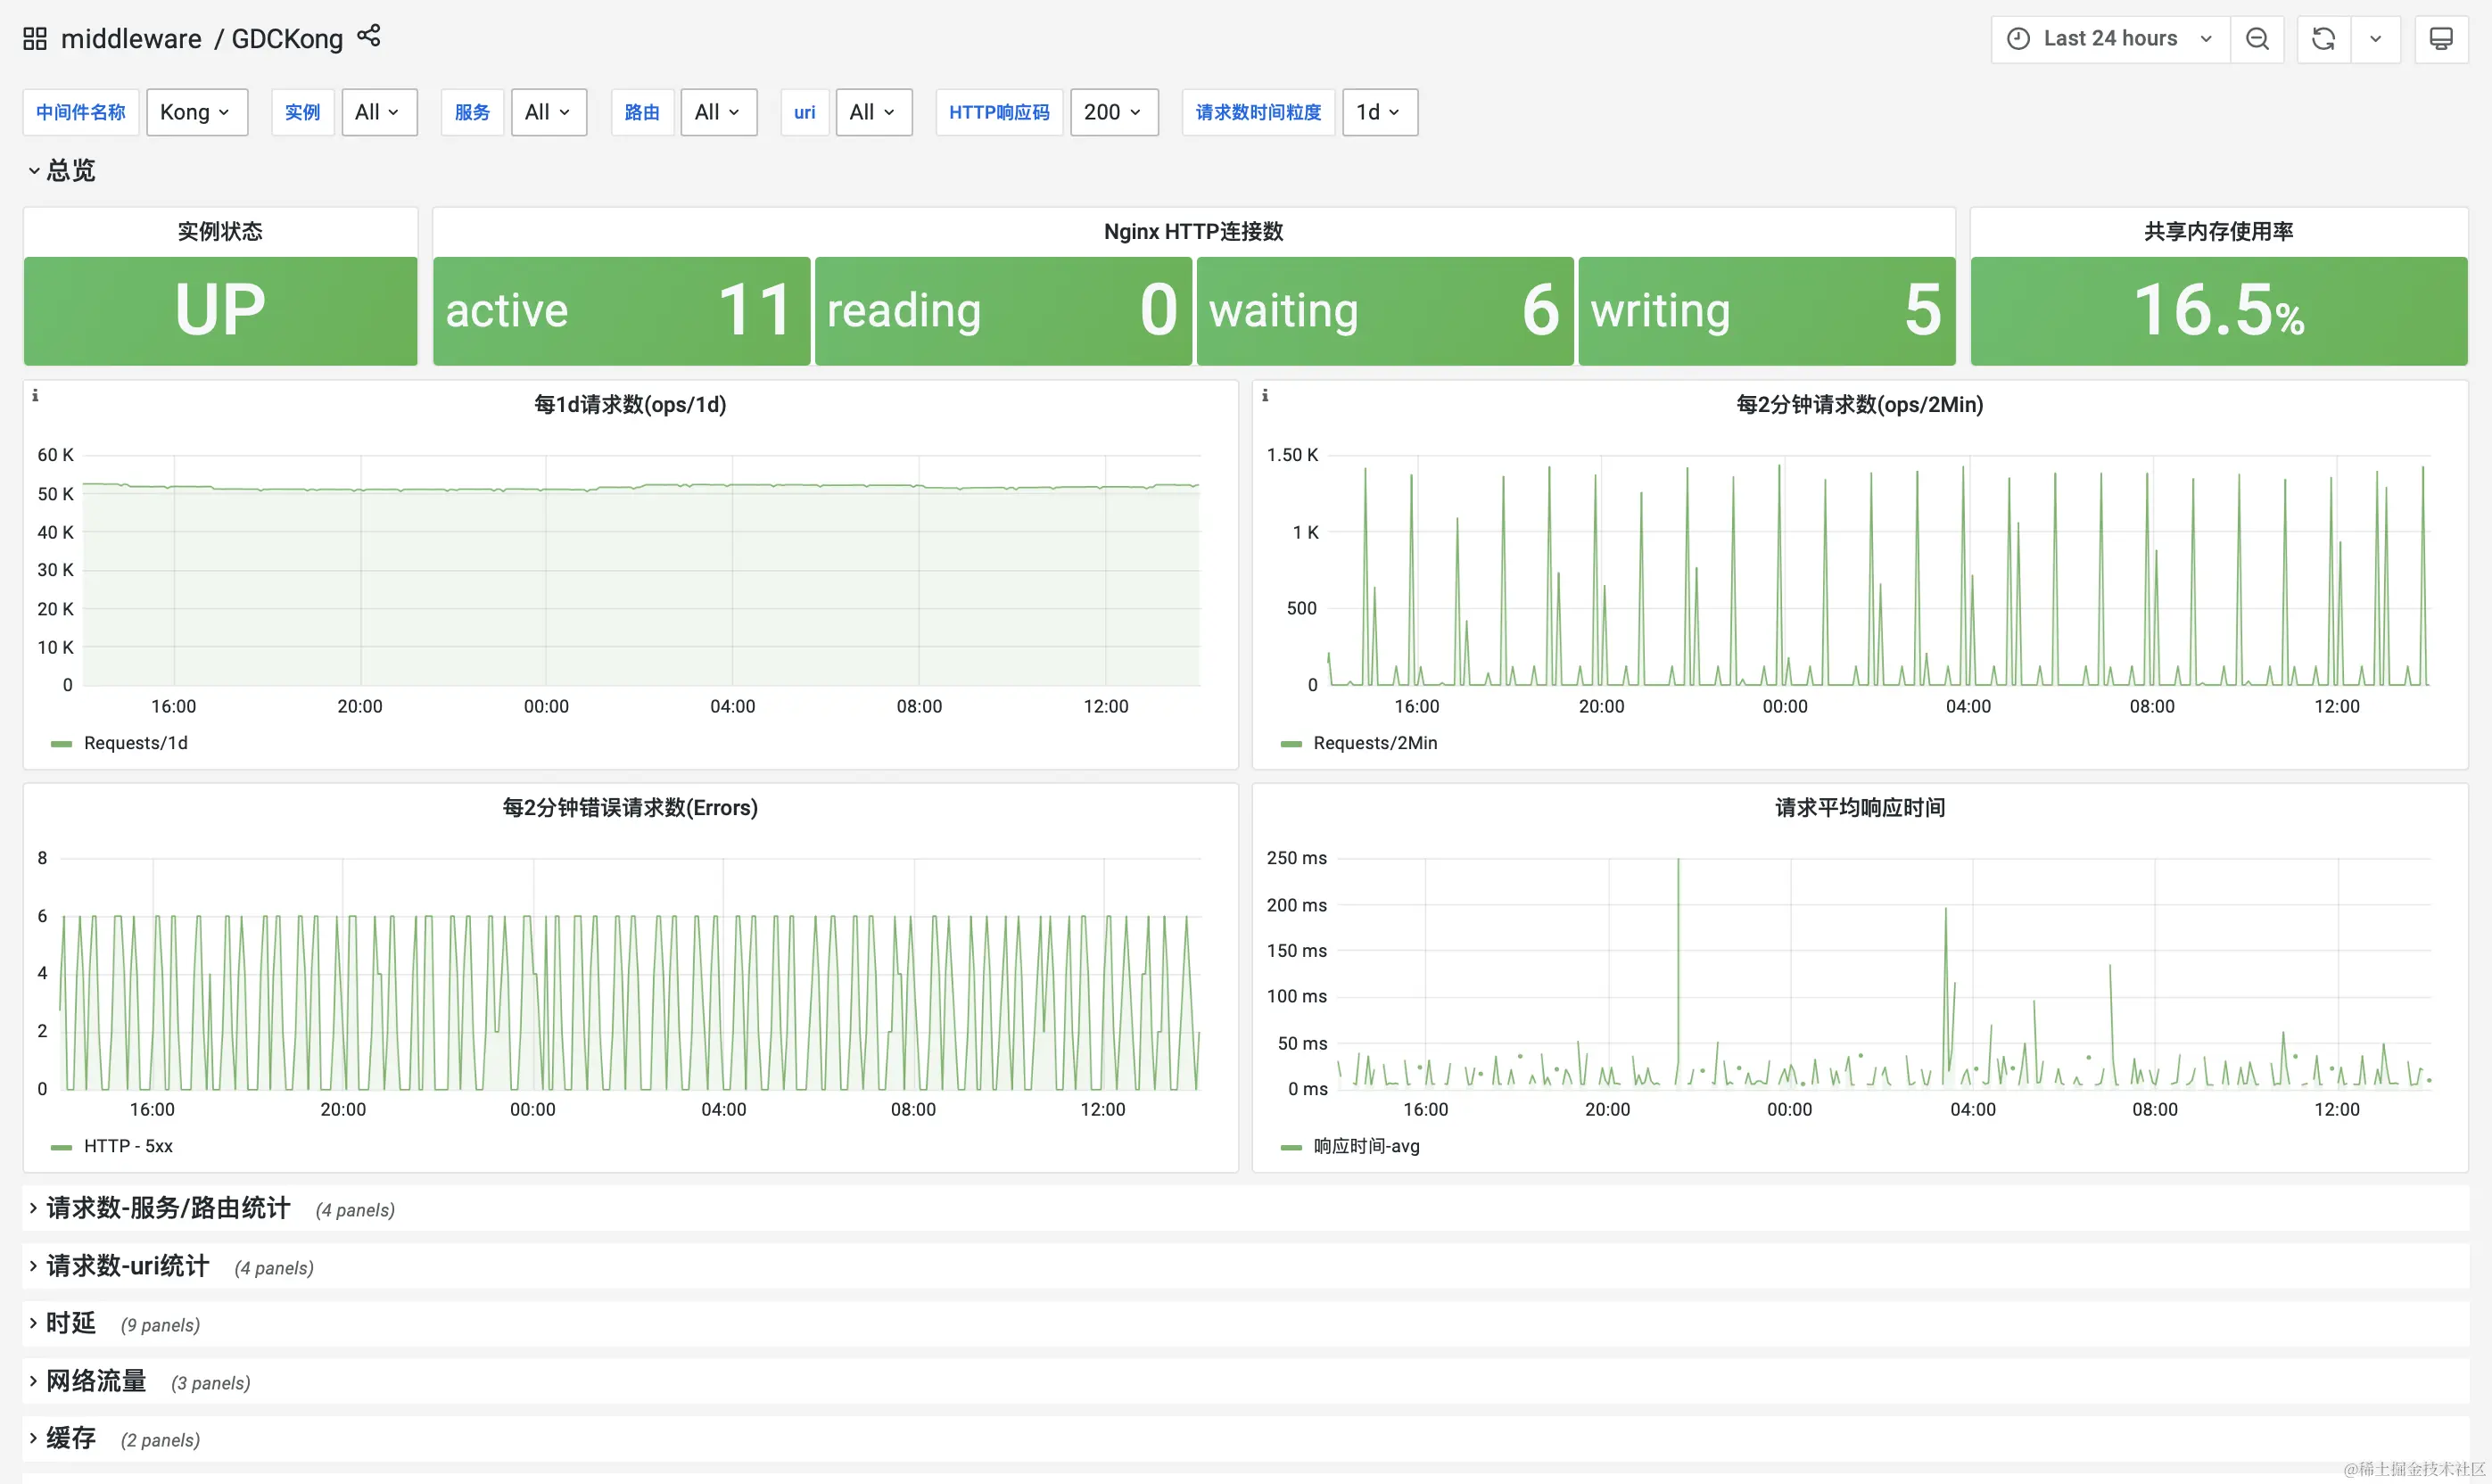Click the 请求平均响应时间 panel title
The image size is (2492, 1484).
tap(1859, 807)
